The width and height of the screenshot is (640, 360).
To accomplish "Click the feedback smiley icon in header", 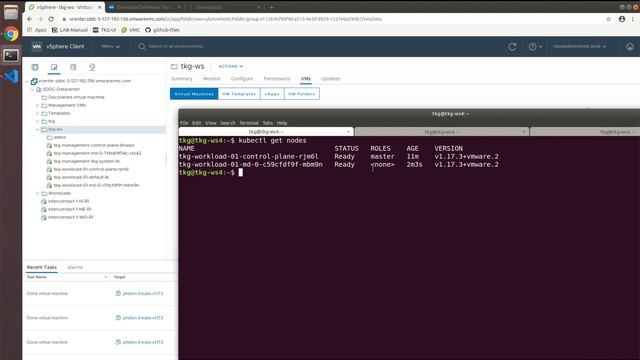I will click(630, 47).
